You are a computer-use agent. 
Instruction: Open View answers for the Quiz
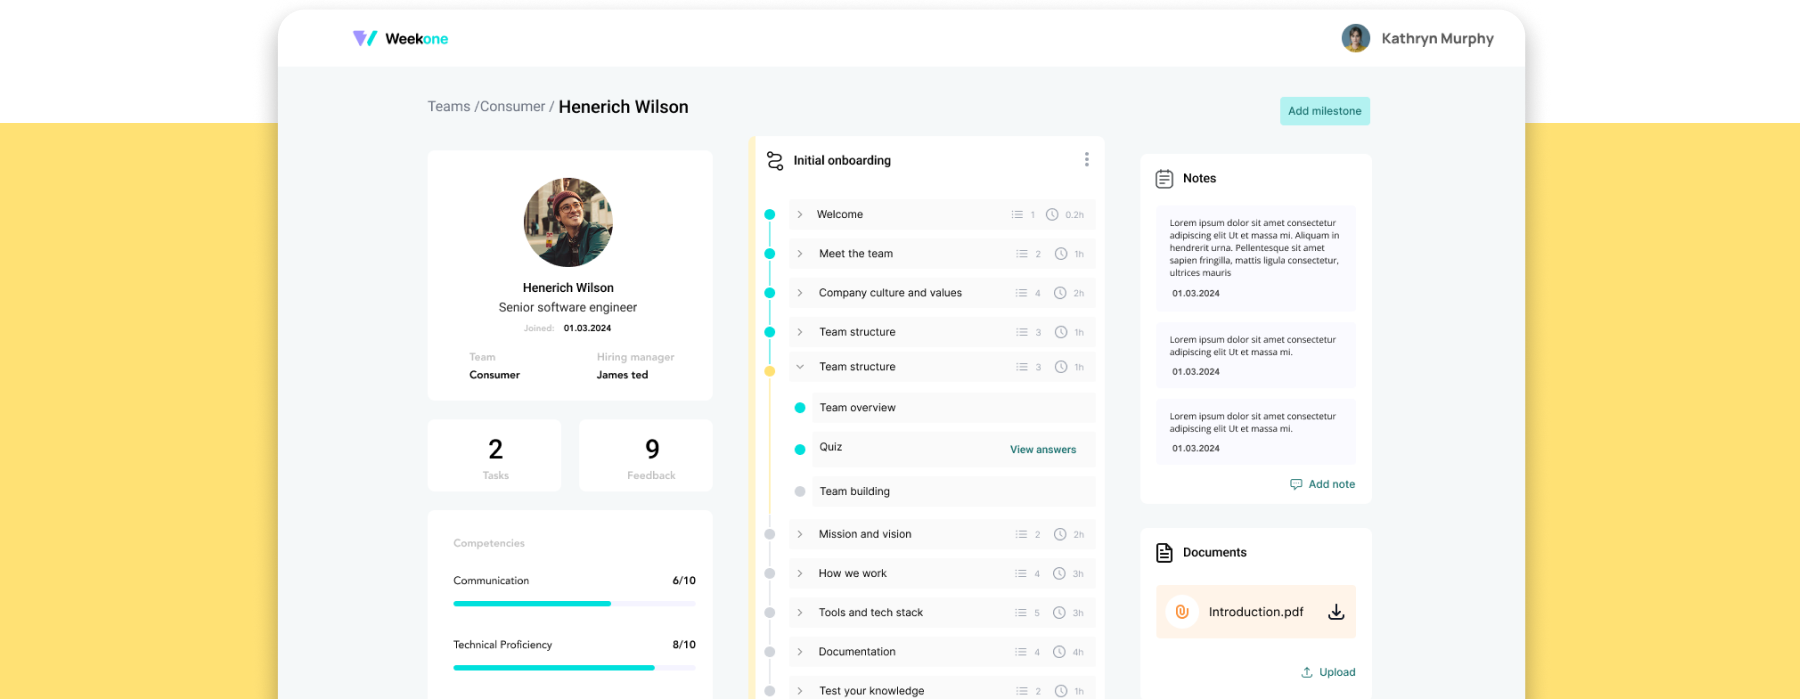coord(1042,450)
